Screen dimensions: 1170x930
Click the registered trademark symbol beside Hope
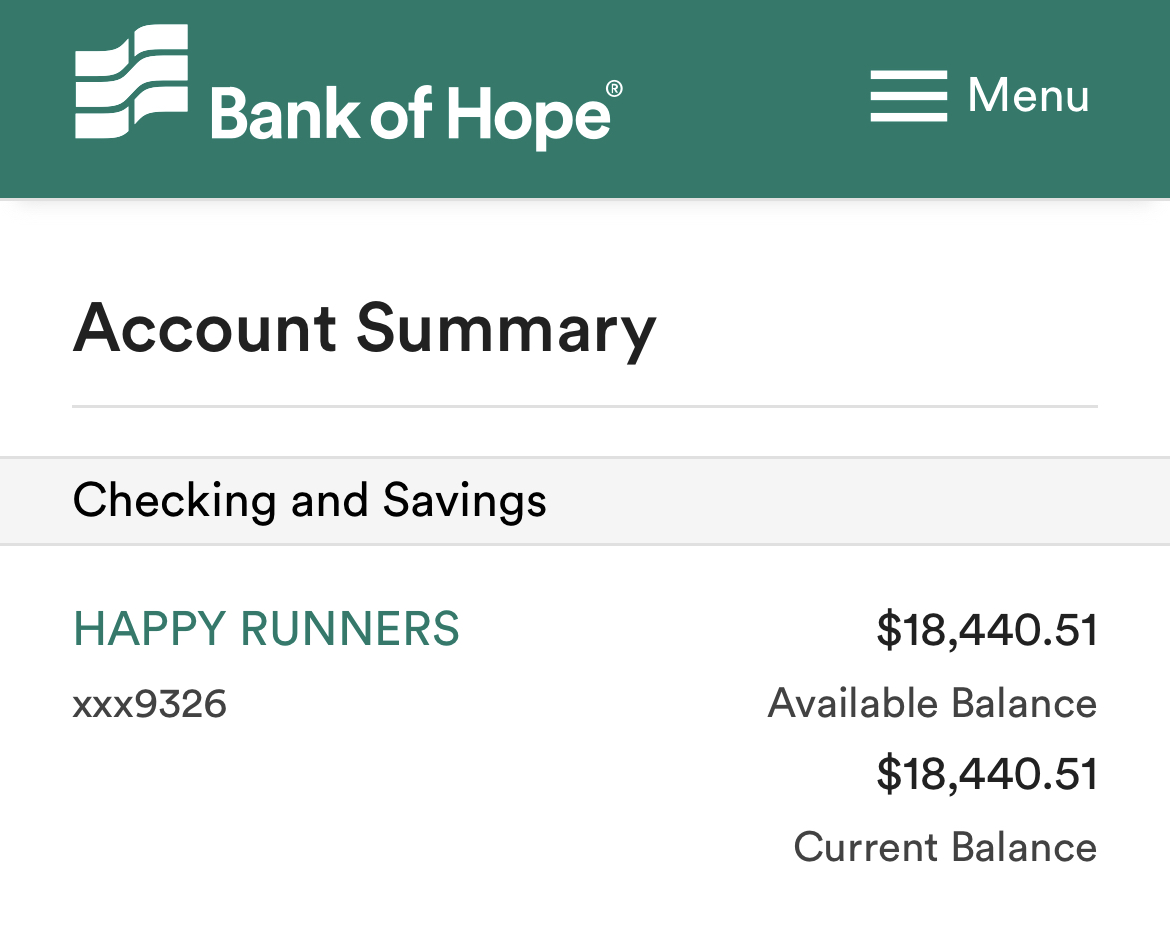(x=614, y=89)
